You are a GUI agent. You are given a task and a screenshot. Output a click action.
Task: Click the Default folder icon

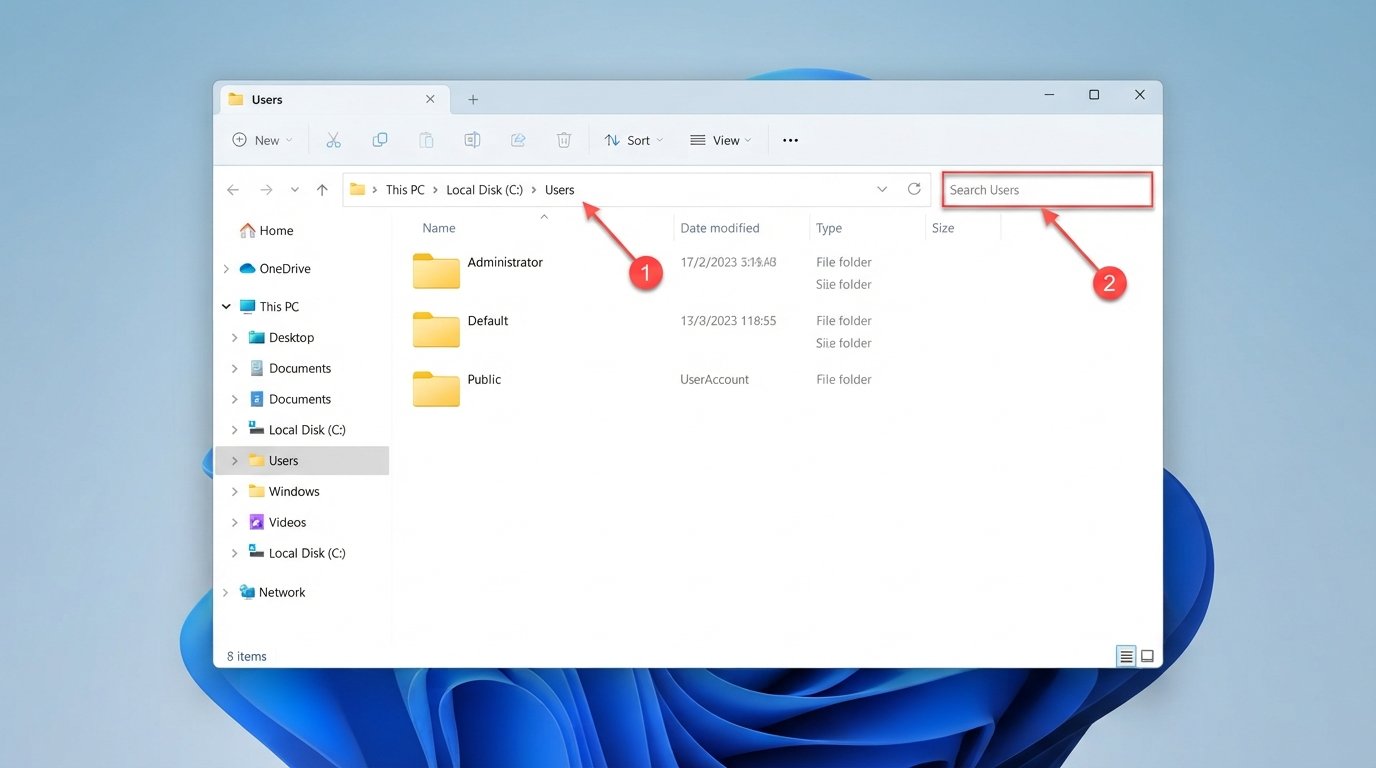click(436, 329)
